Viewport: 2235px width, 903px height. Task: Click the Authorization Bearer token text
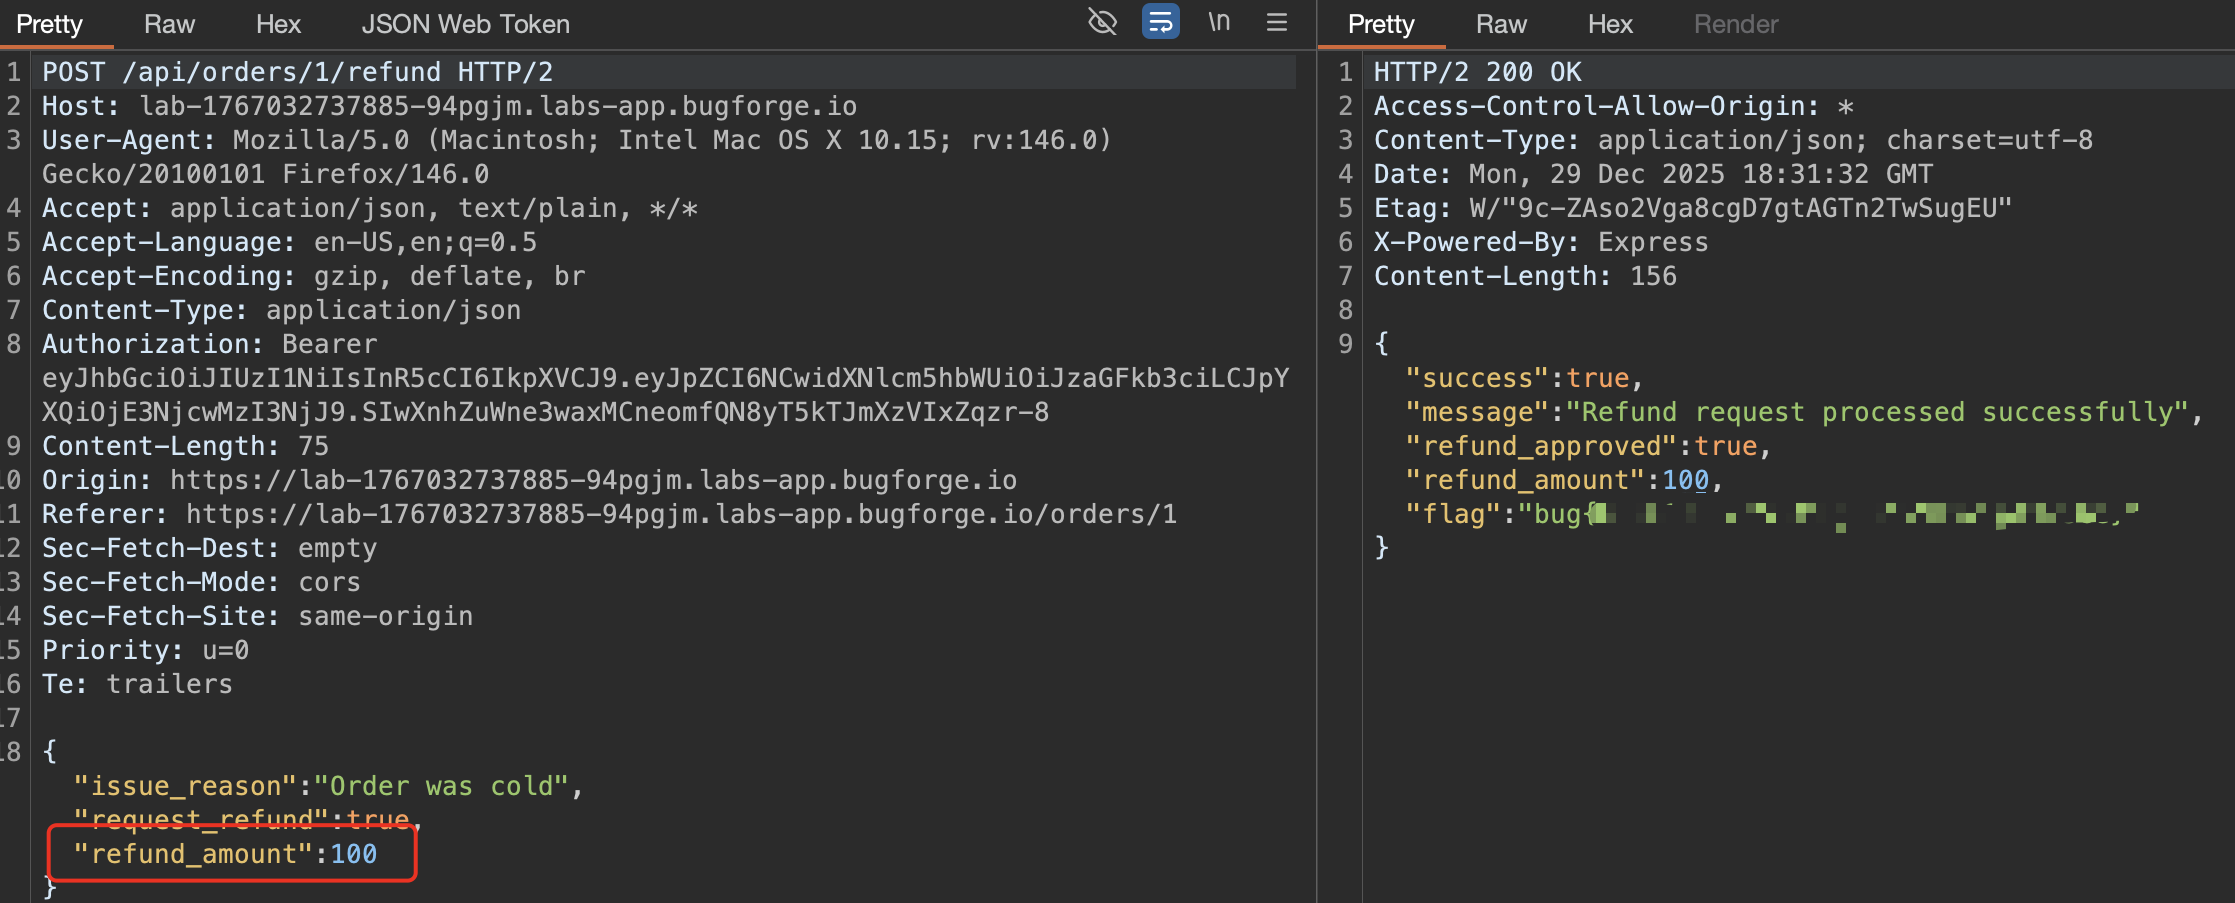click(x=665, y=379)
